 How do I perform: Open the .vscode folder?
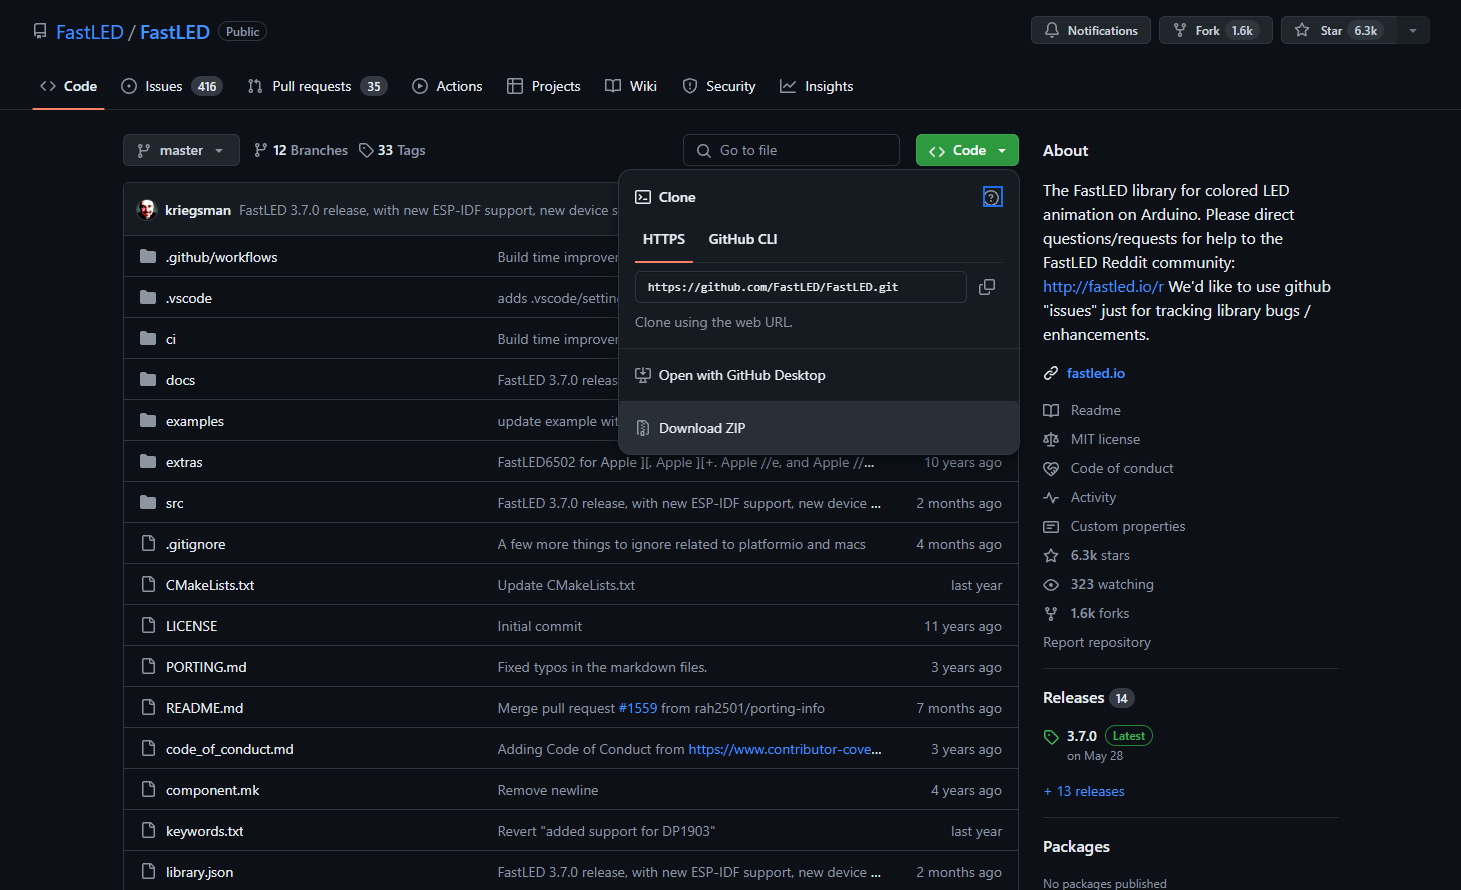click(x=189, y=298)
